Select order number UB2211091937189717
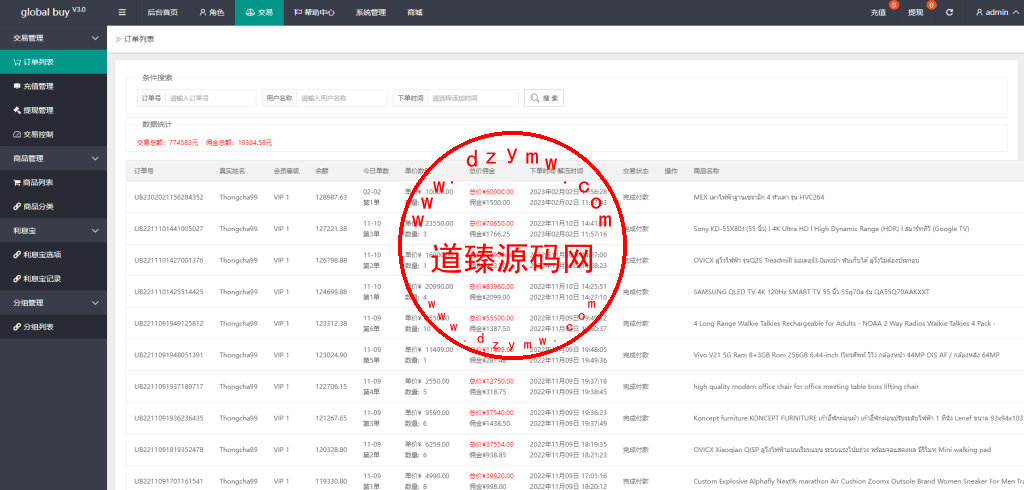The height and width of the screenshot is (490, 1024). click(x=168, y=387)
